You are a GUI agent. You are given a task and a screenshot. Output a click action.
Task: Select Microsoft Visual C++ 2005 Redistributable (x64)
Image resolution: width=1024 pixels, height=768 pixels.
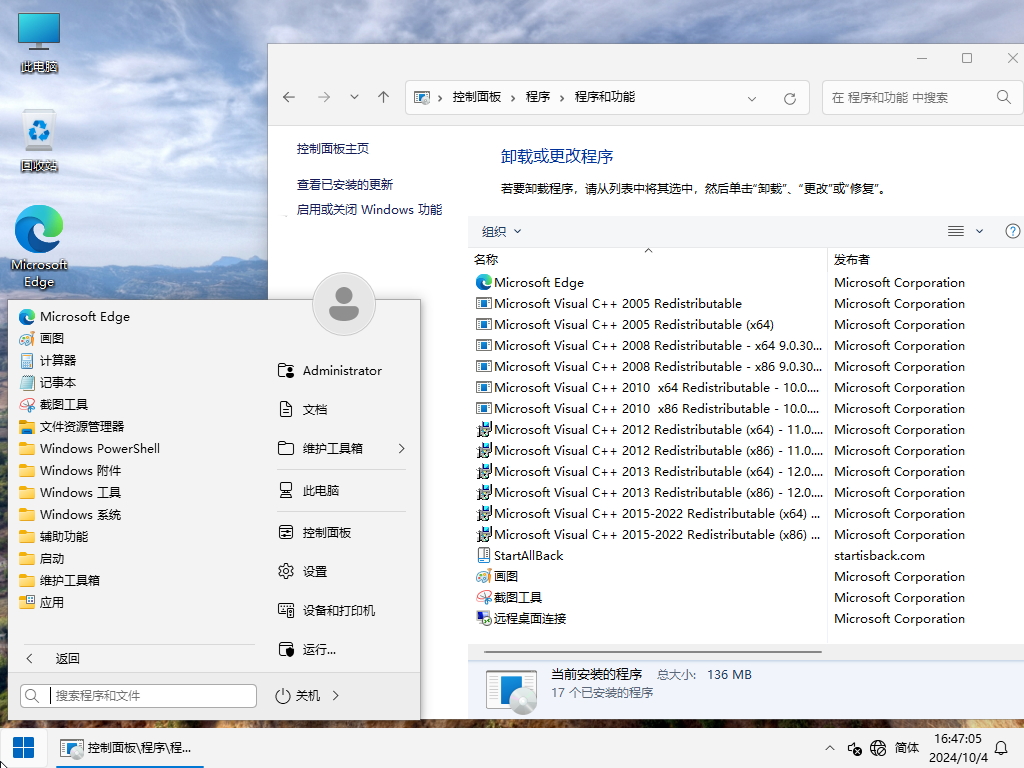pos(625,325)
